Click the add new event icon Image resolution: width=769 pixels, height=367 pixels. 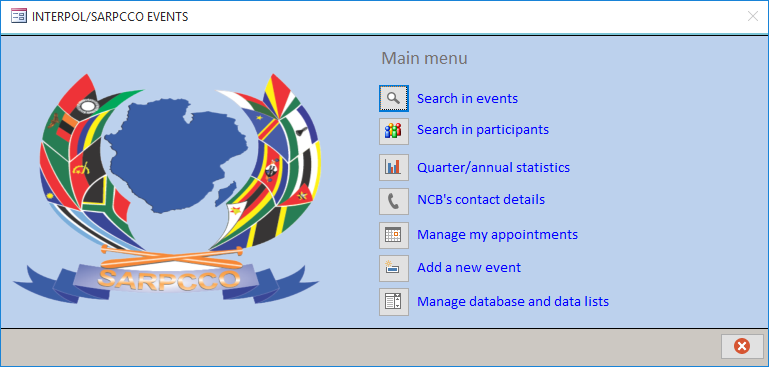pyautogui.click(x=393, y=268)
